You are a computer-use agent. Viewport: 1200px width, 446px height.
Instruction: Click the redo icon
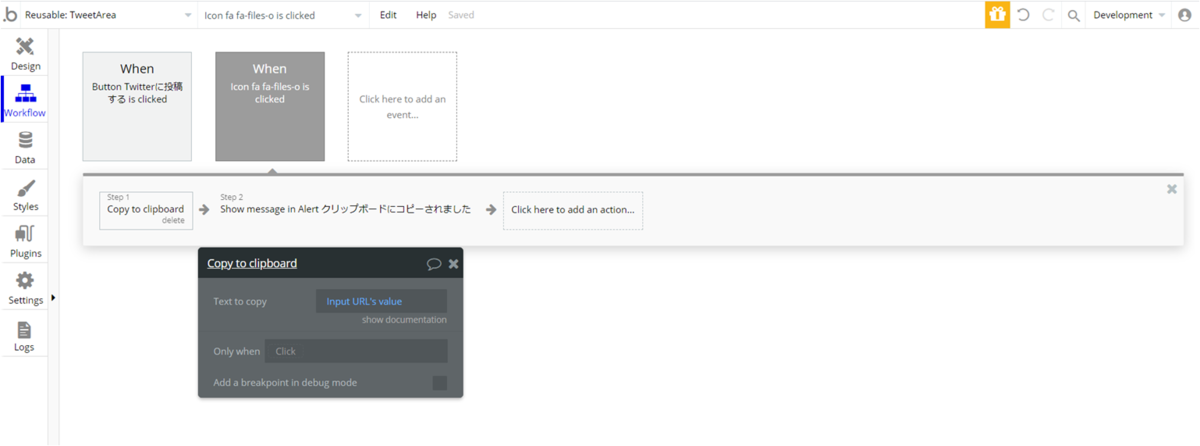1048,15
